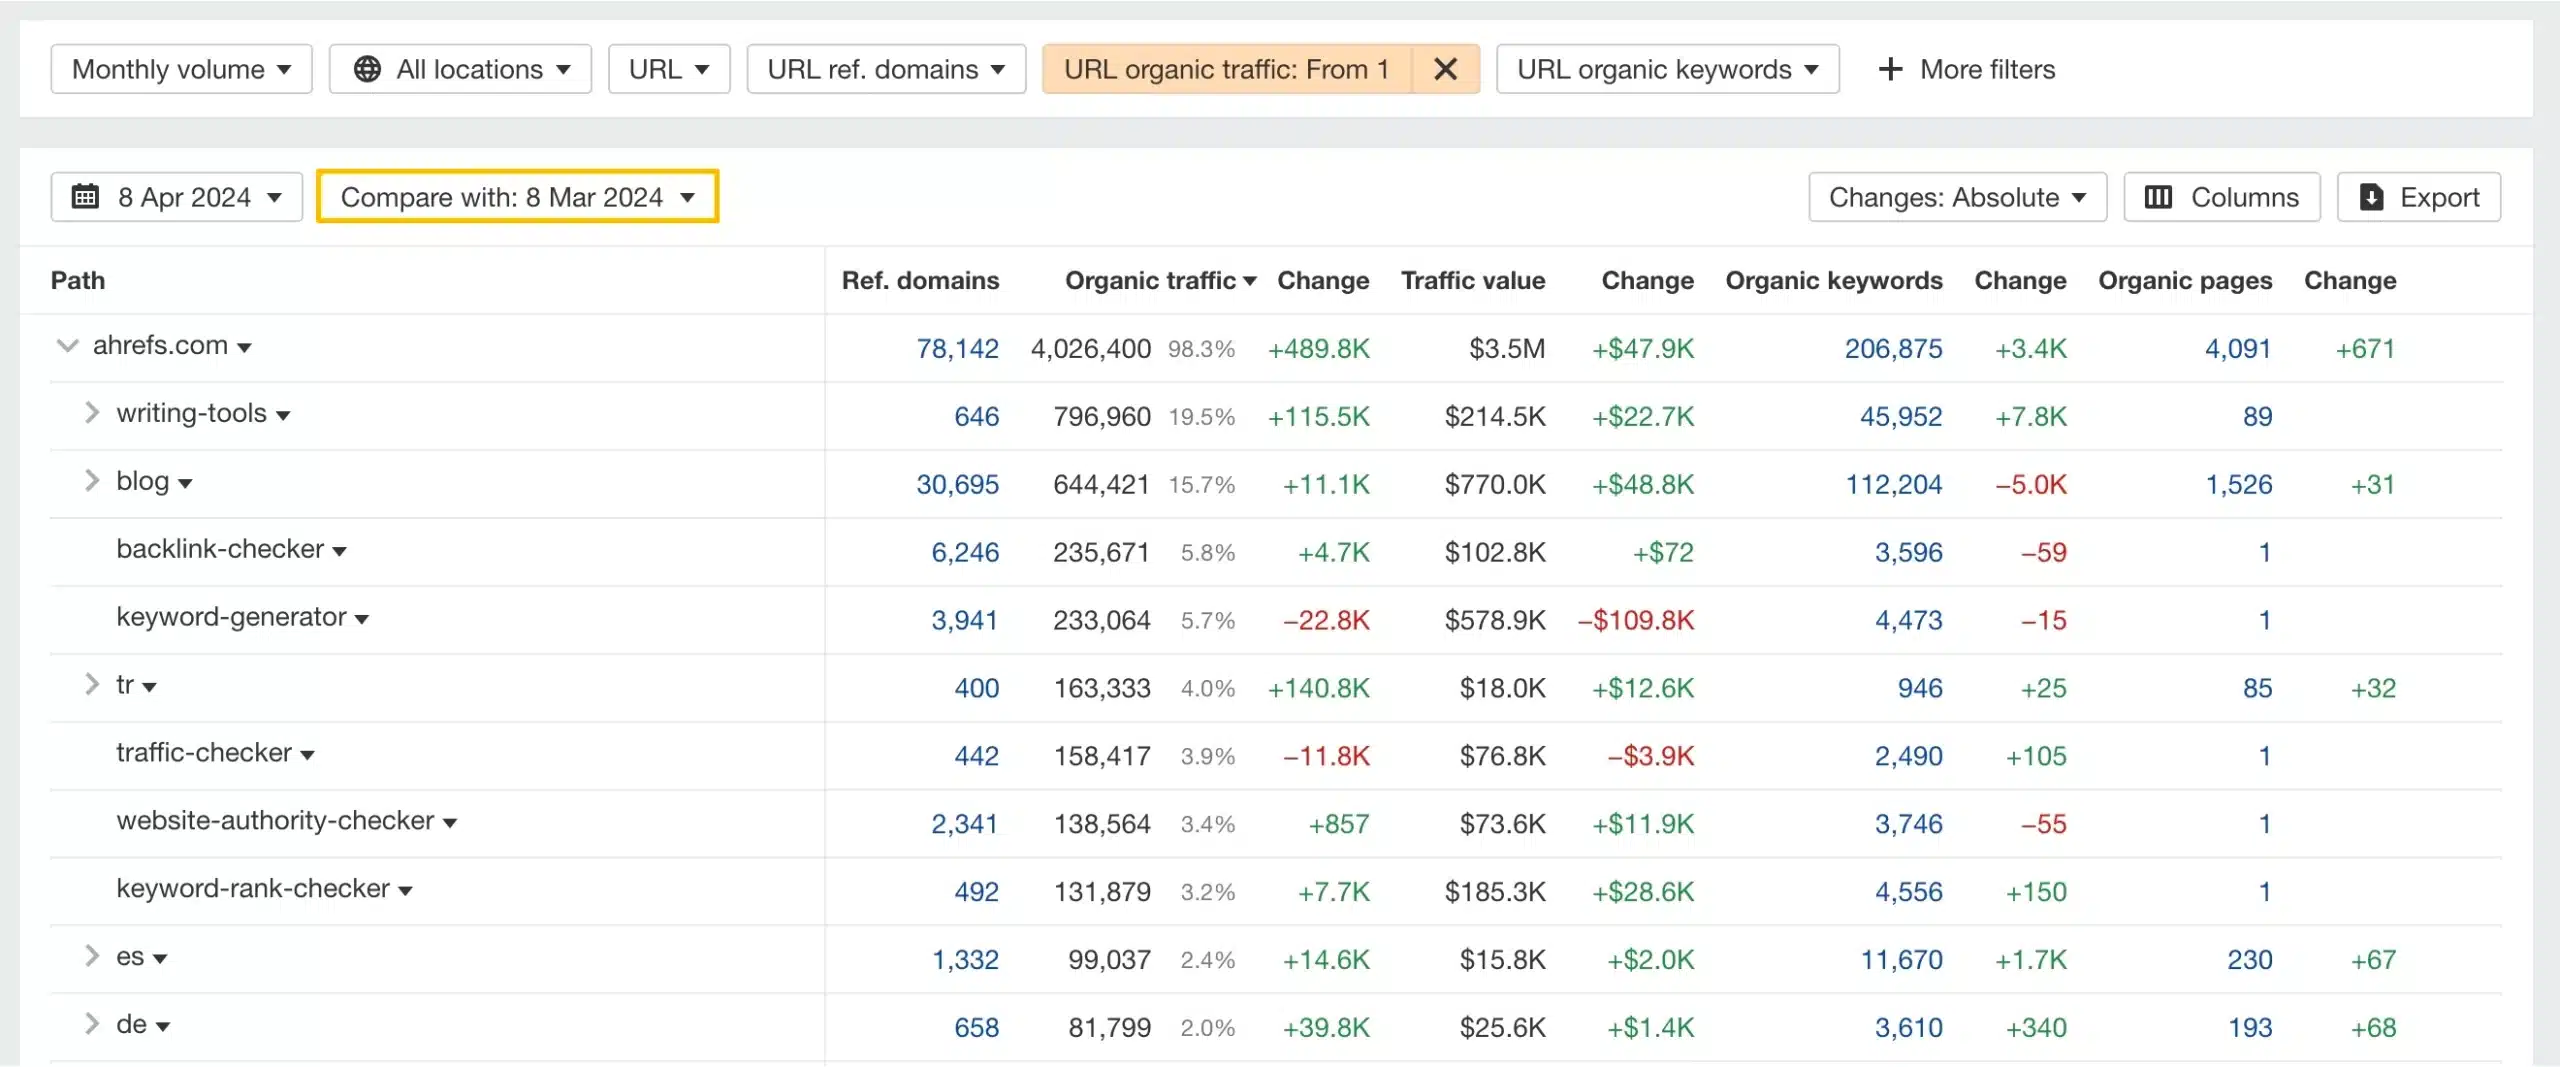This screenshot has width=2560, height=1067.
Task: Open the URL filter dropdown
Action: [x=669, y=69]
